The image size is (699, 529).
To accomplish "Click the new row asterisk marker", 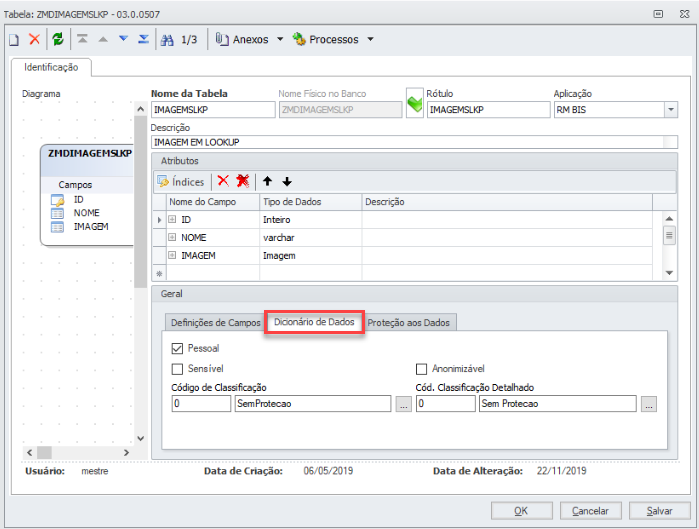I will (159, 273).
